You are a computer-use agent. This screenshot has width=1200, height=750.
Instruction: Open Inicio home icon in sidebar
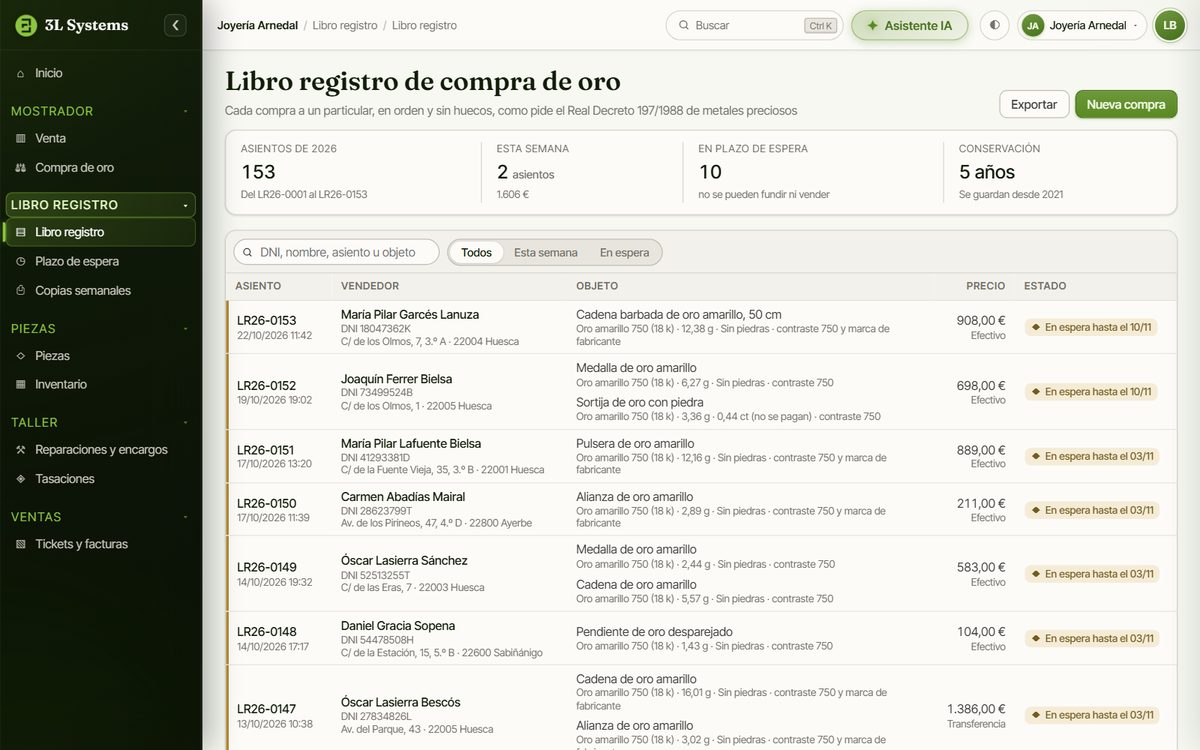coord(21,73)
